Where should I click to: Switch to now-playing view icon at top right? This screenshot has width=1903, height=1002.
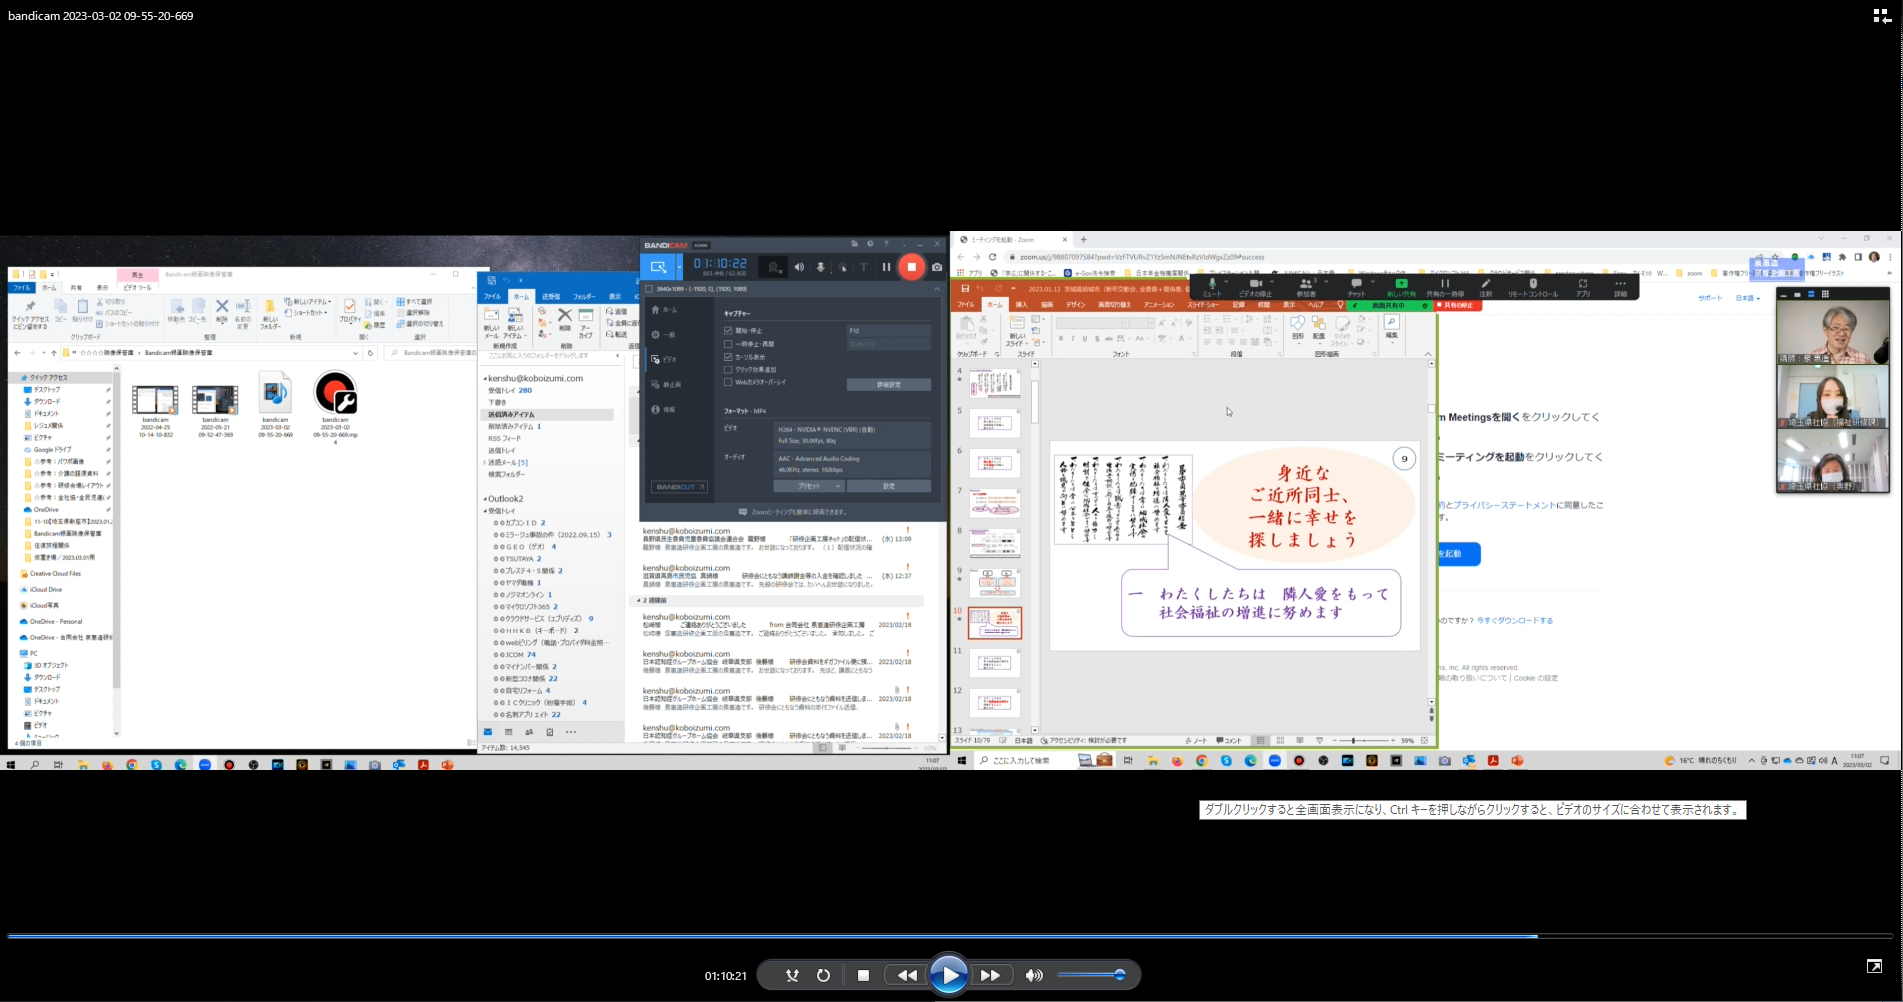coord(1881,16)
